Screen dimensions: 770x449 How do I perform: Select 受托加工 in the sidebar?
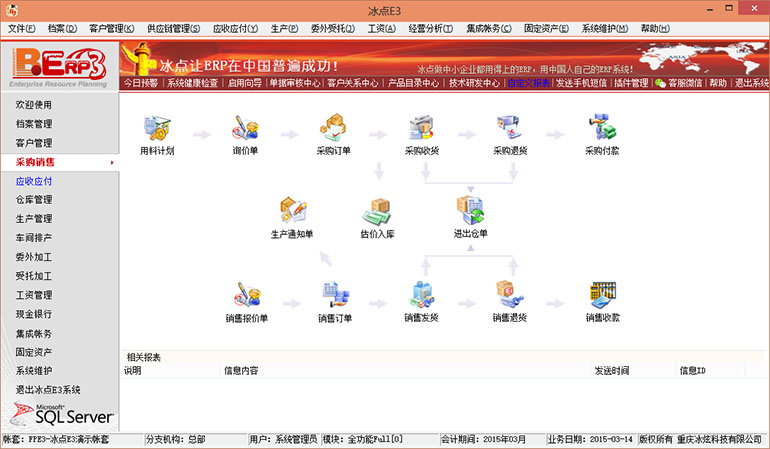pos(33,276)
